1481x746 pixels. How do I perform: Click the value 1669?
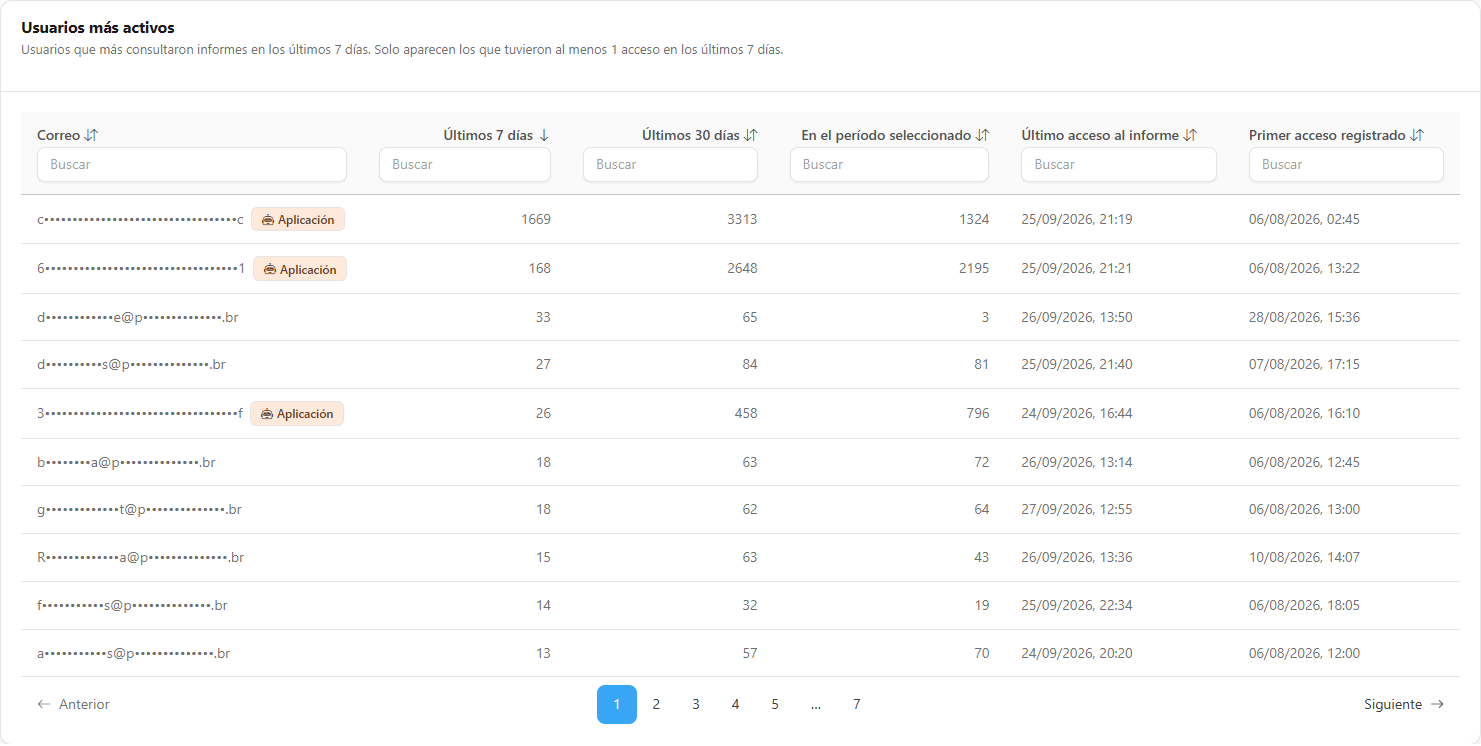coord(536,219)
